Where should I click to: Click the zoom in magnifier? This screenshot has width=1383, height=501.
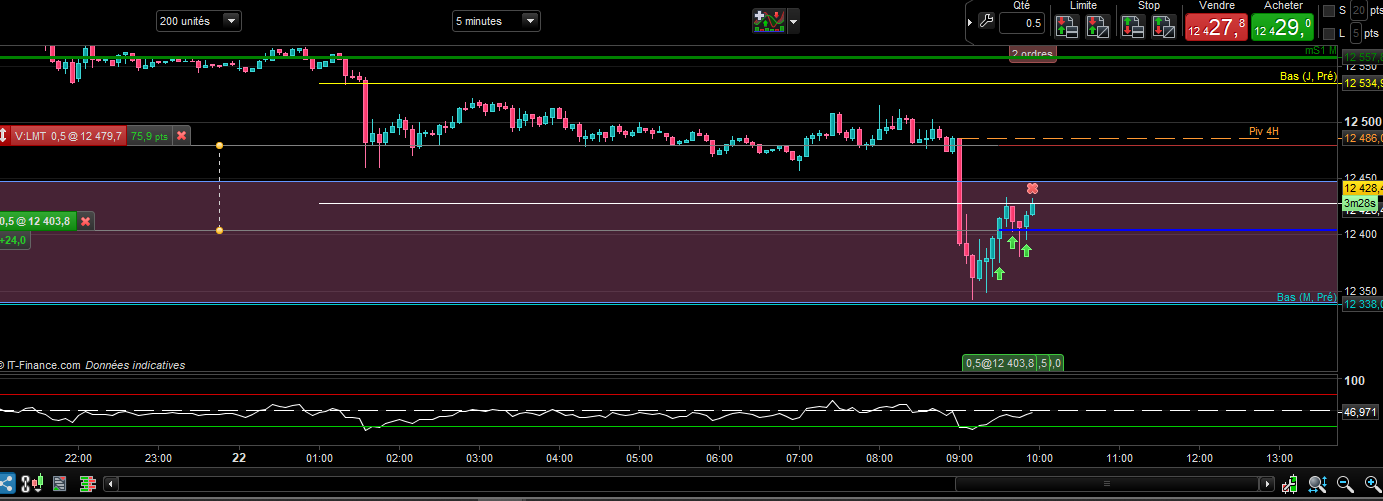coord(1370,484)
